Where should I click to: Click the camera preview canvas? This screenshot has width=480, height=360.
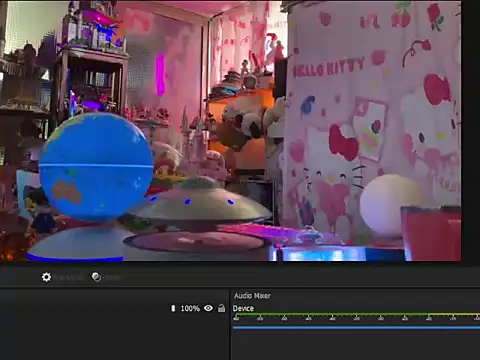pos(231,131)
